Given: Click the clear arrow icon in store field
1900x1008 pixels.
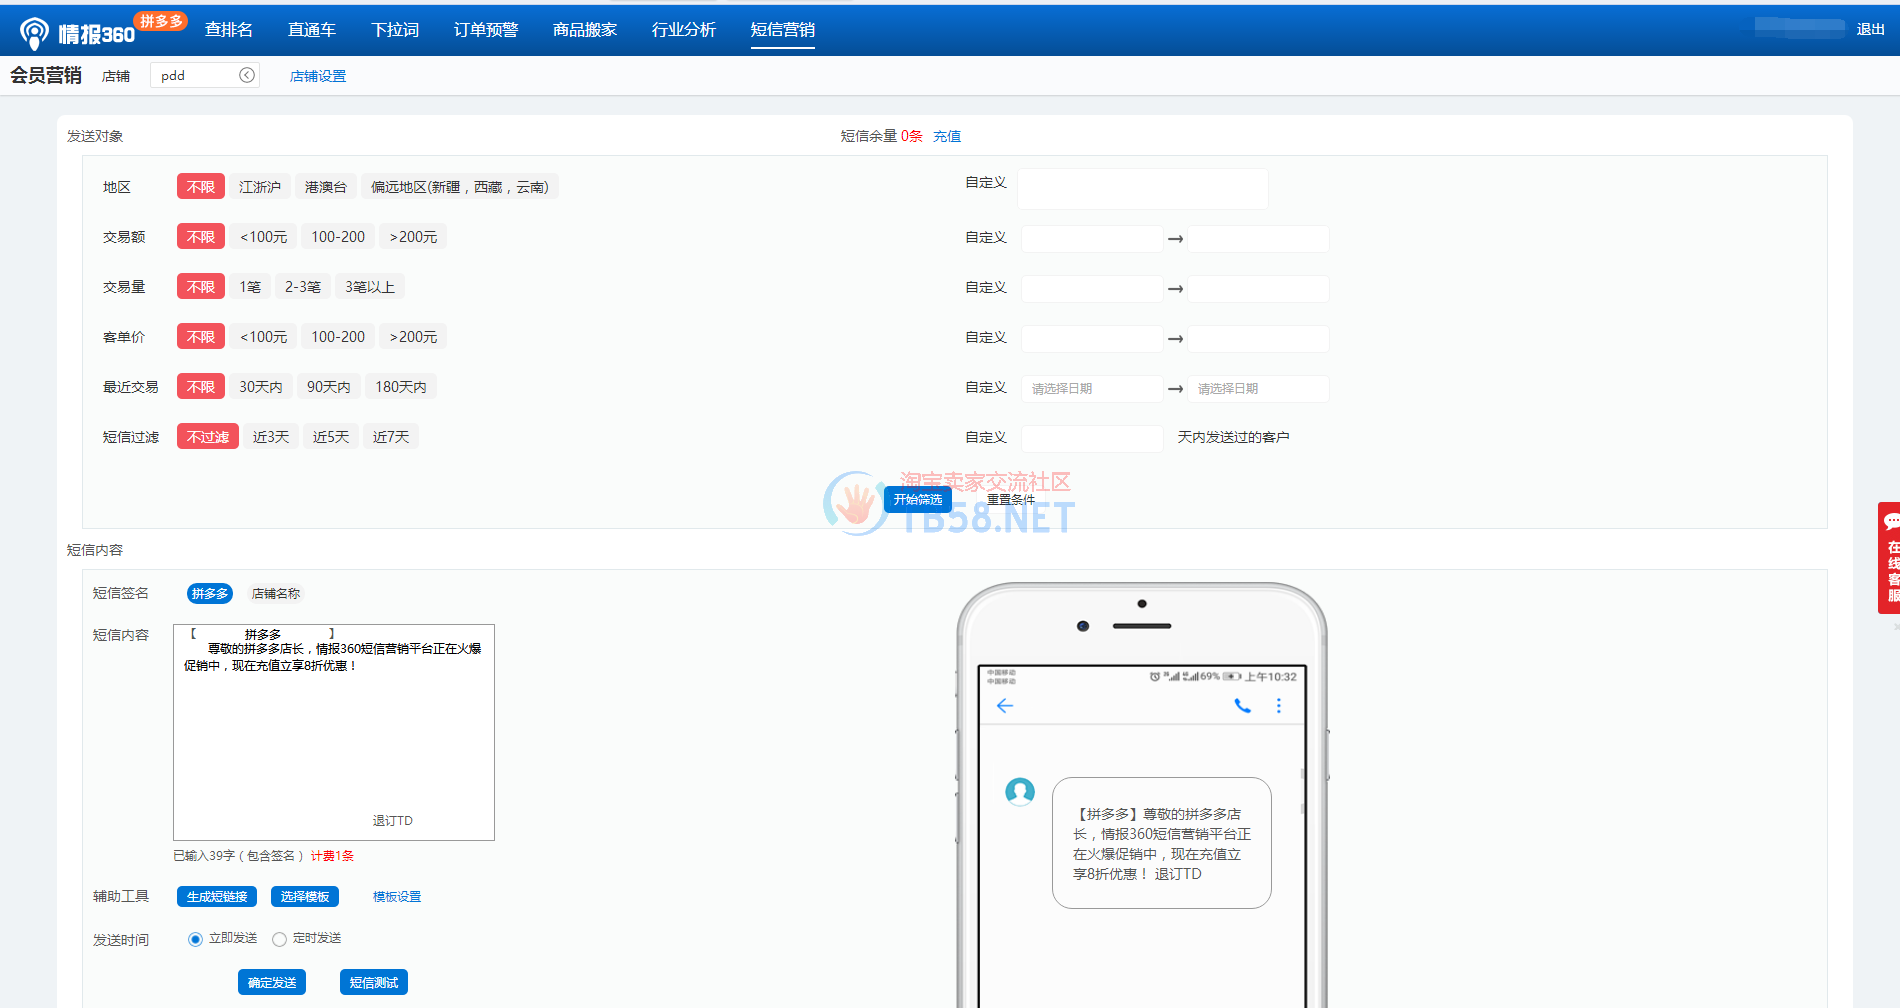Looking at the screenshot, I should [247, 75].
